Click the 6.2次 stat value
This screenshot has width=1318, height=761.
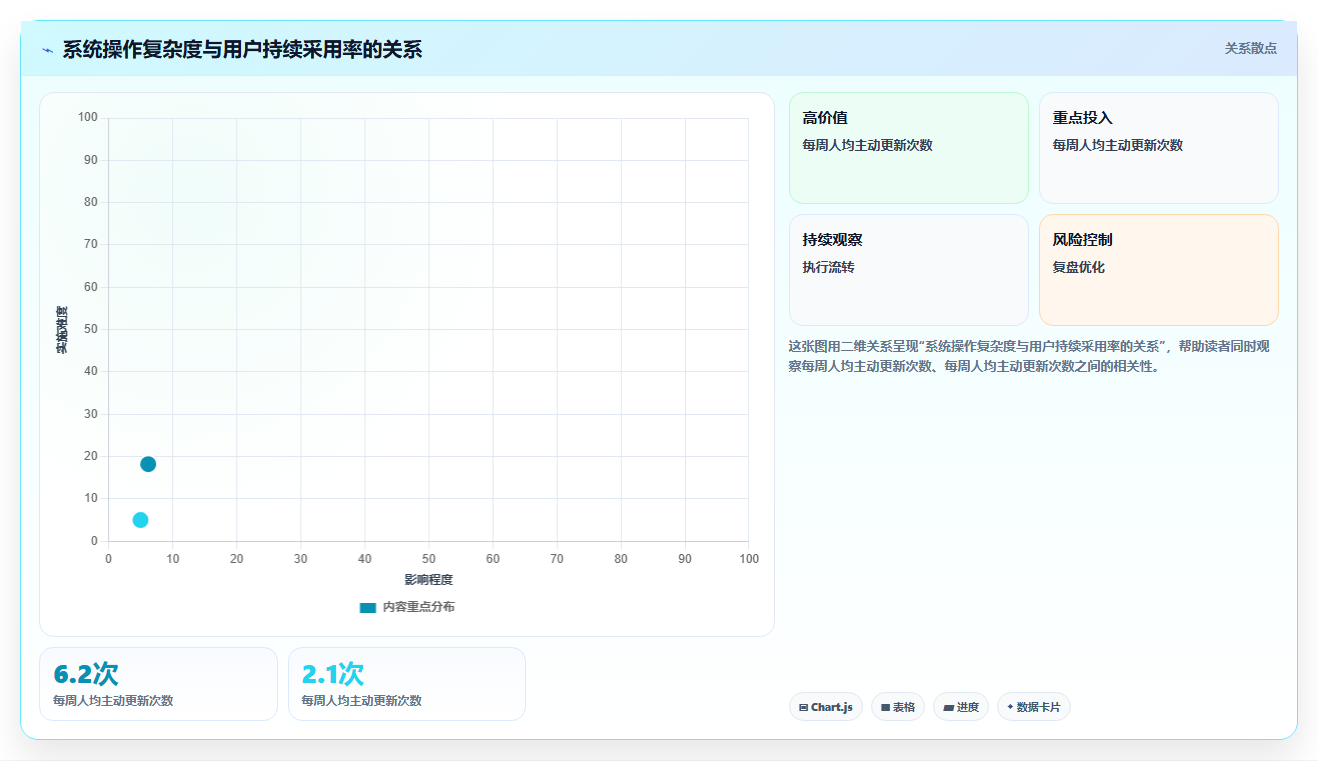[x=86, y=674]
